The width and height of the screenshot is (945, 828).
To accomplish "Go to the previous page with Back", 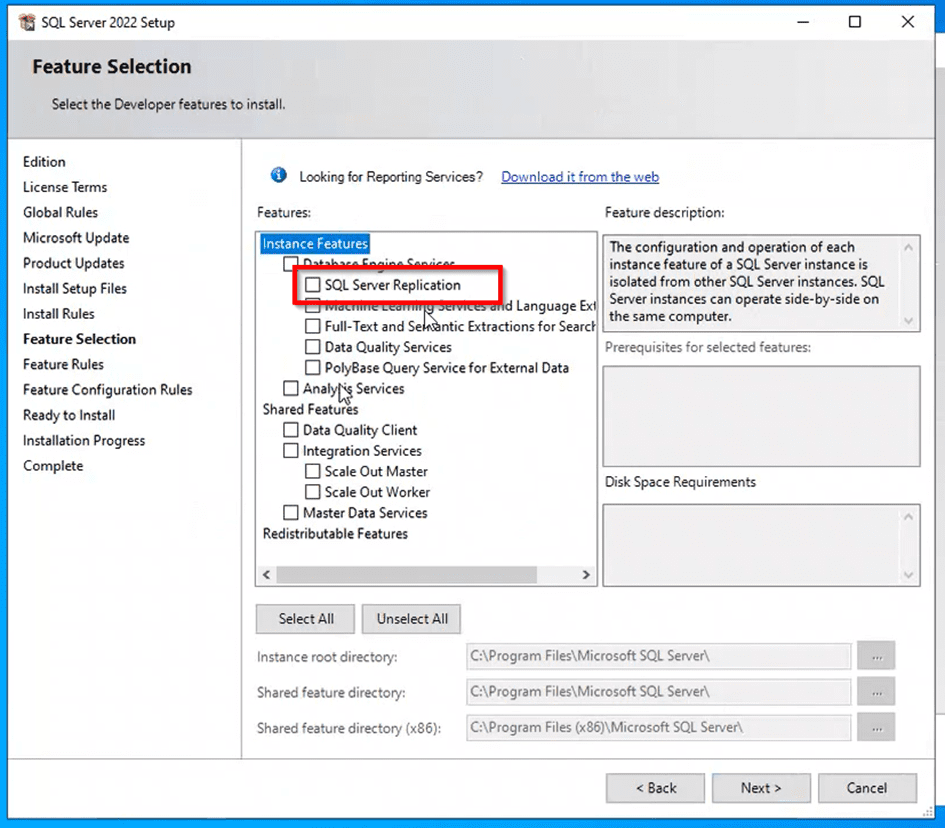I will pos(656,788).
